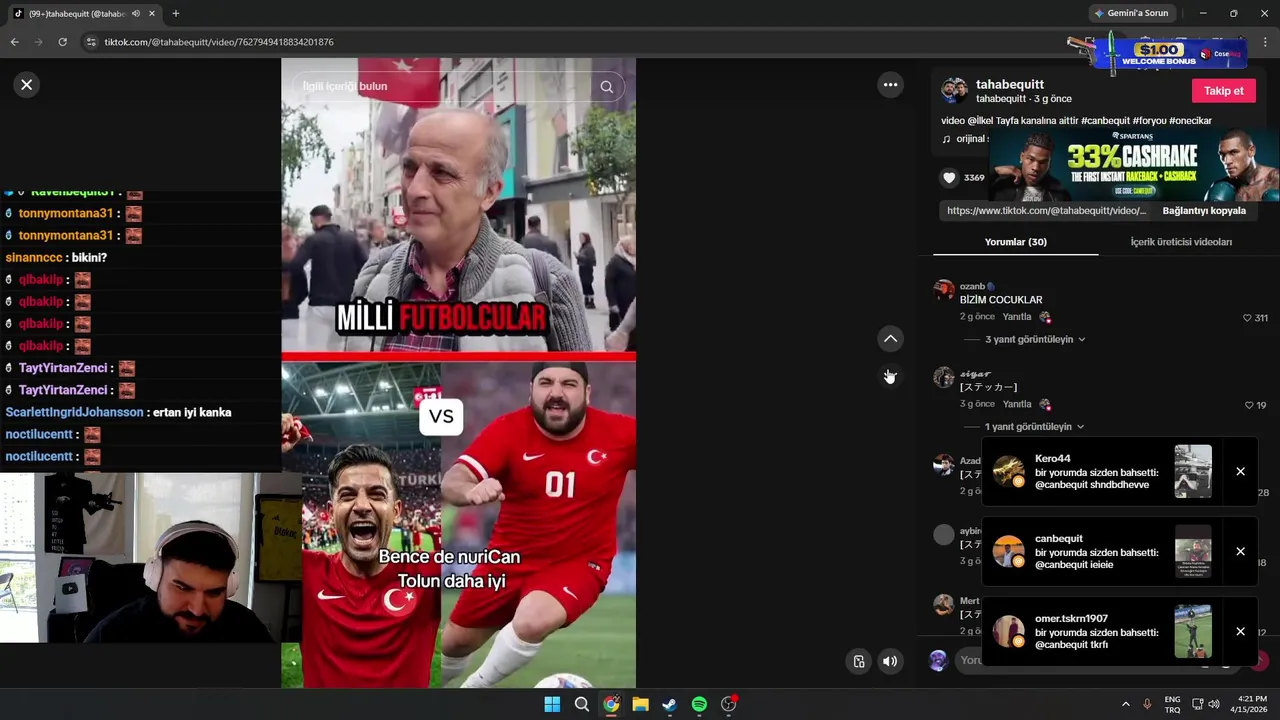Like the video with heart icon
The width and height of the screenshot is (1280, 720).
949,178
